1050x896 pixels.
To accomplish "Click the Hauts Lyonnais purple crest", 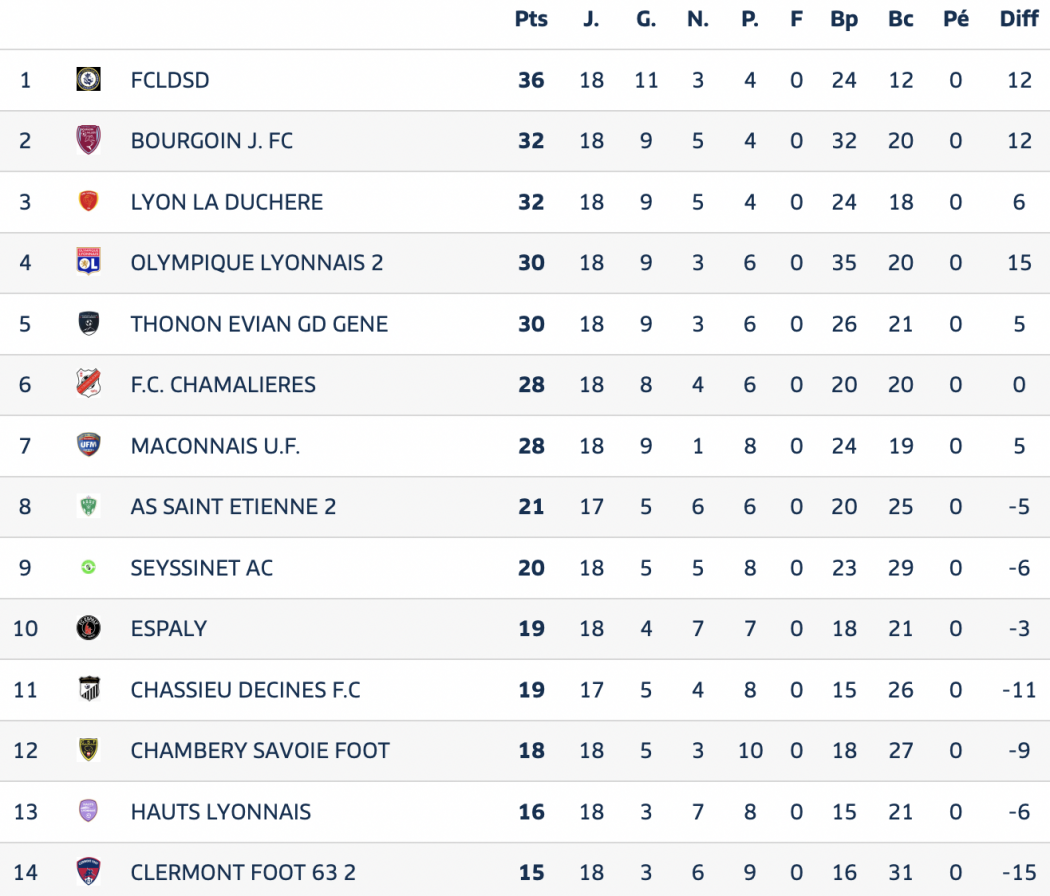I will 88,811.
